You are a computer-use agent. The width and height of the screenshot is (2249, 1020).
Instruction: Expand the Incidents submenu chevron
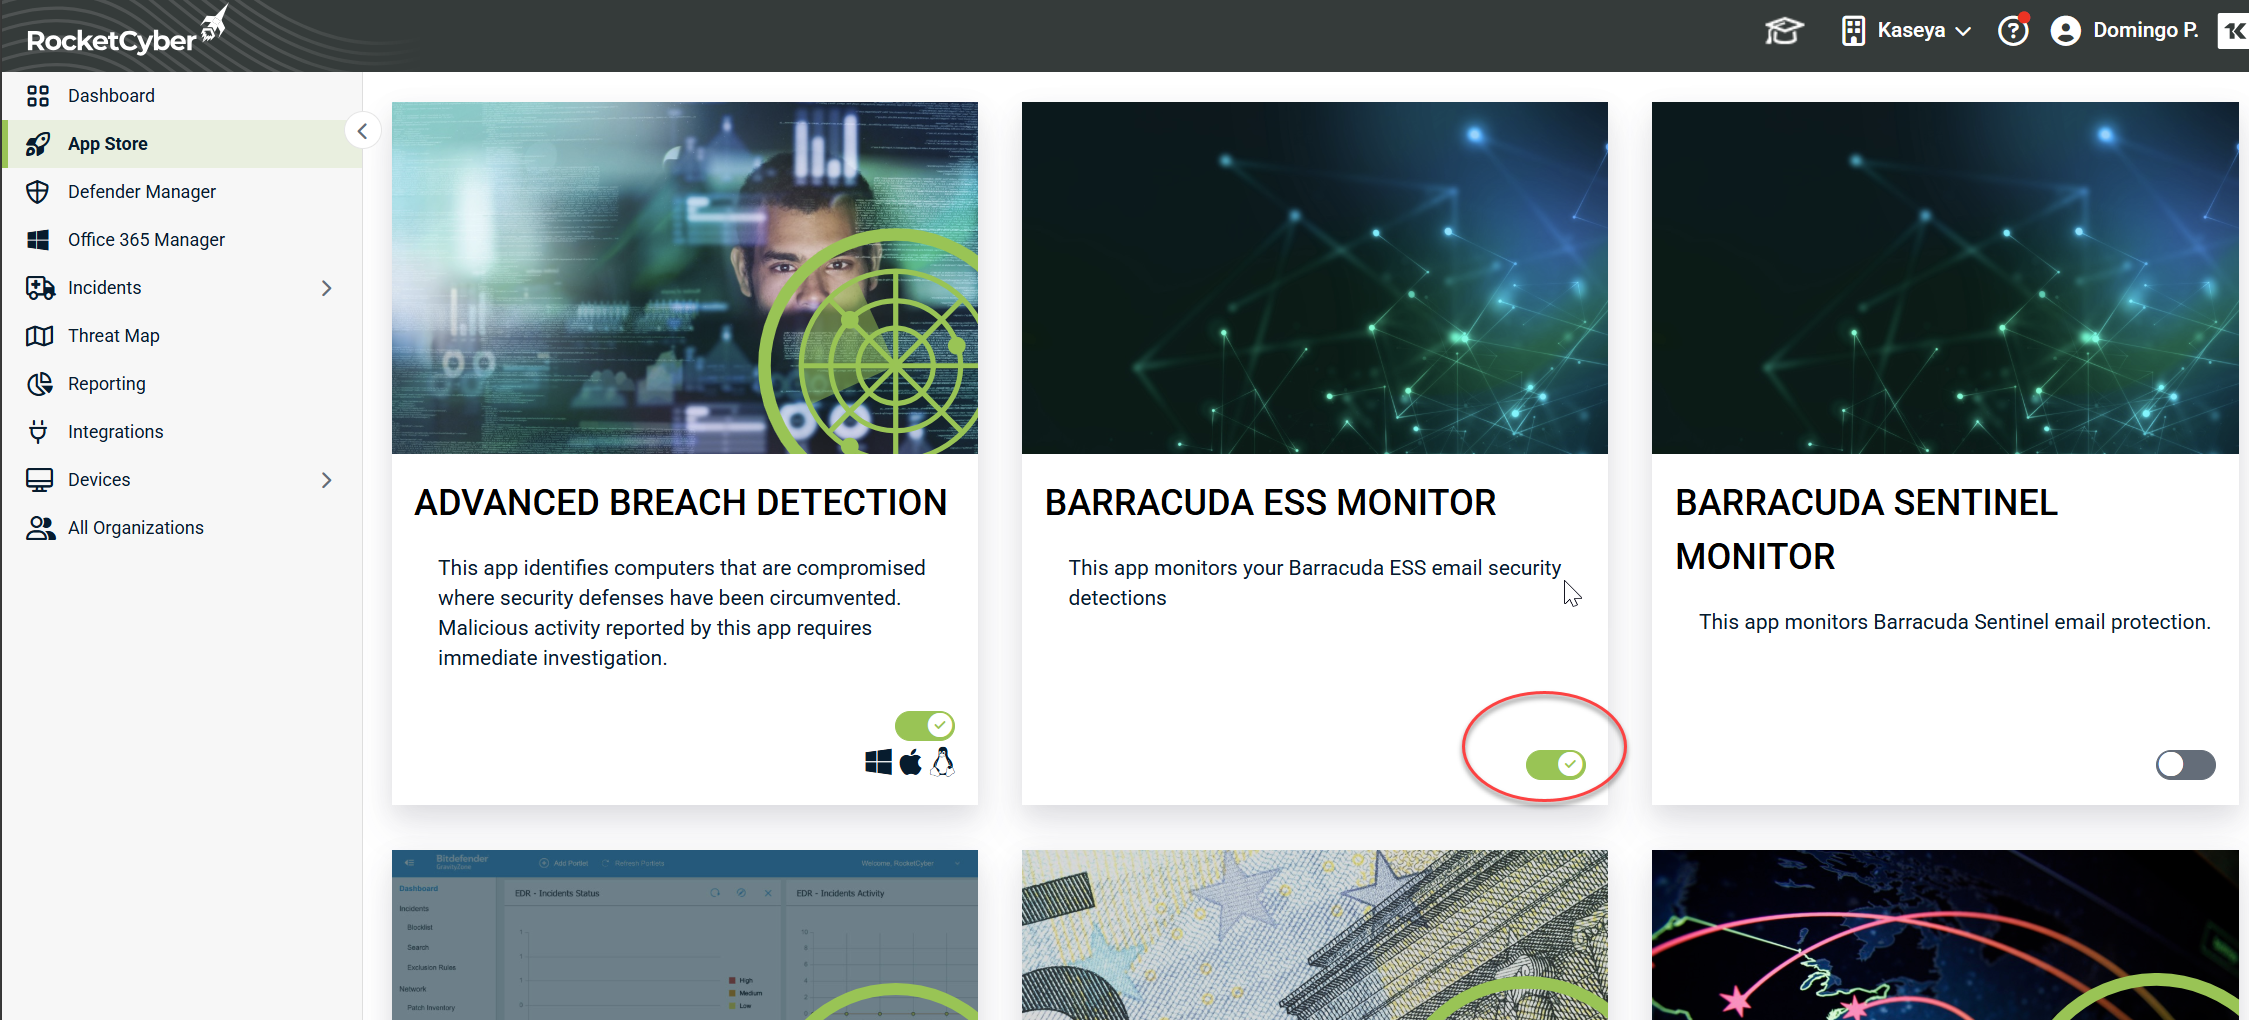point(326,288)
